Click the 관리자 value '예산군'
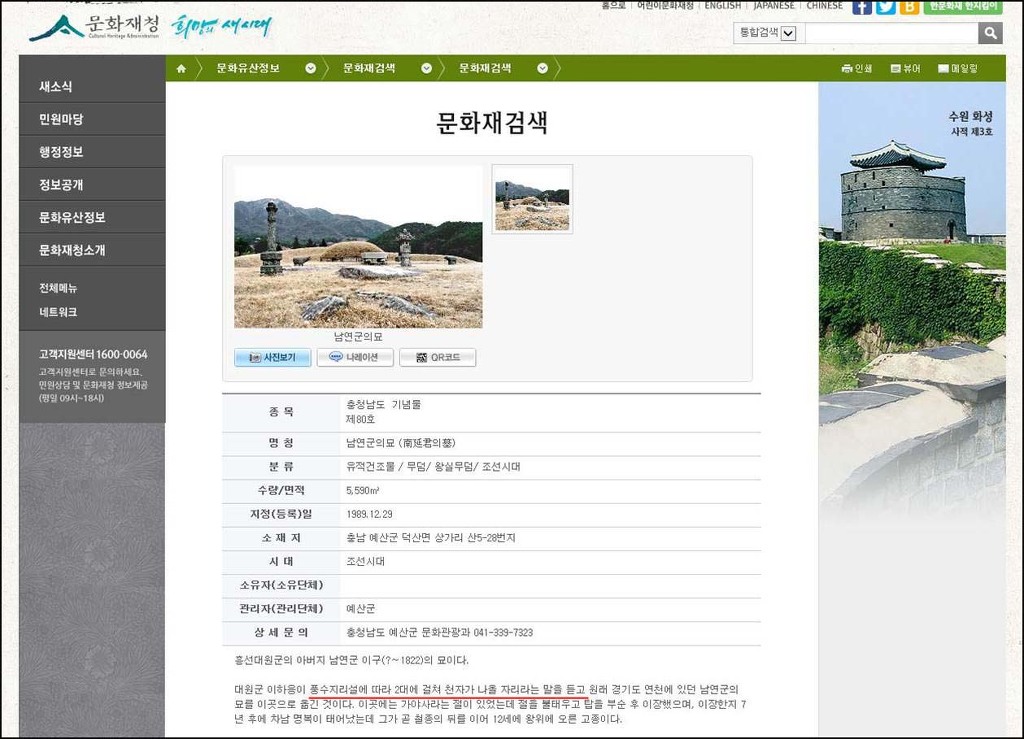 point(360,609)
